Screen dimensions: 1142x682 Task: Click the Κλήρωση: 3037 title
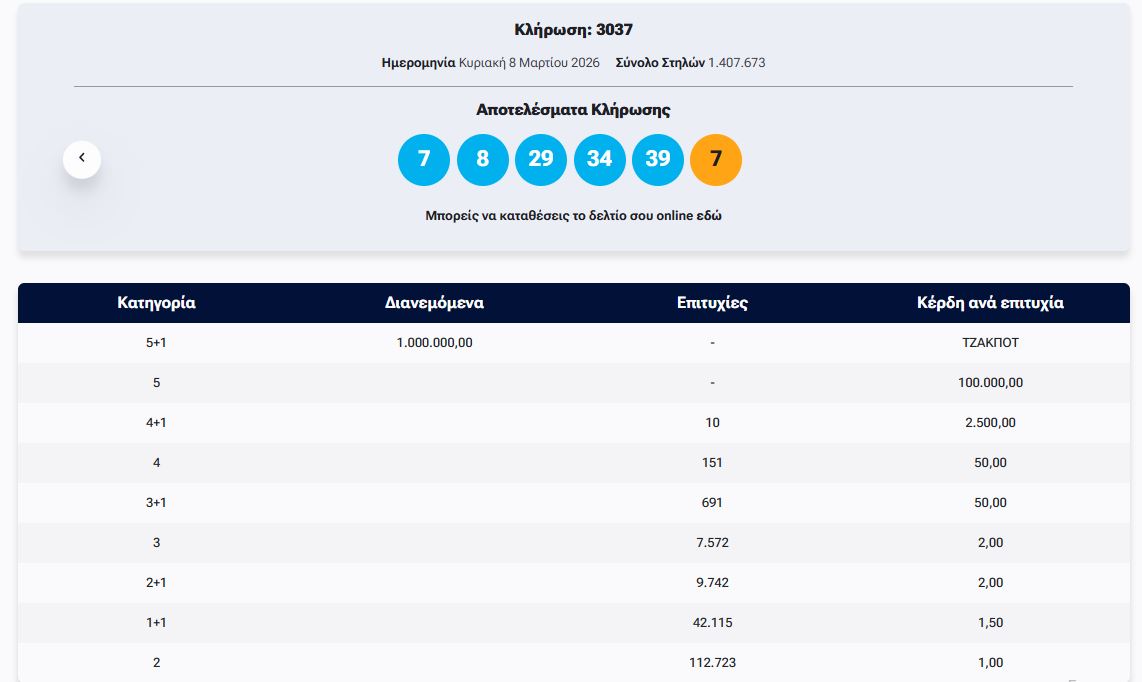pos(573,30)
